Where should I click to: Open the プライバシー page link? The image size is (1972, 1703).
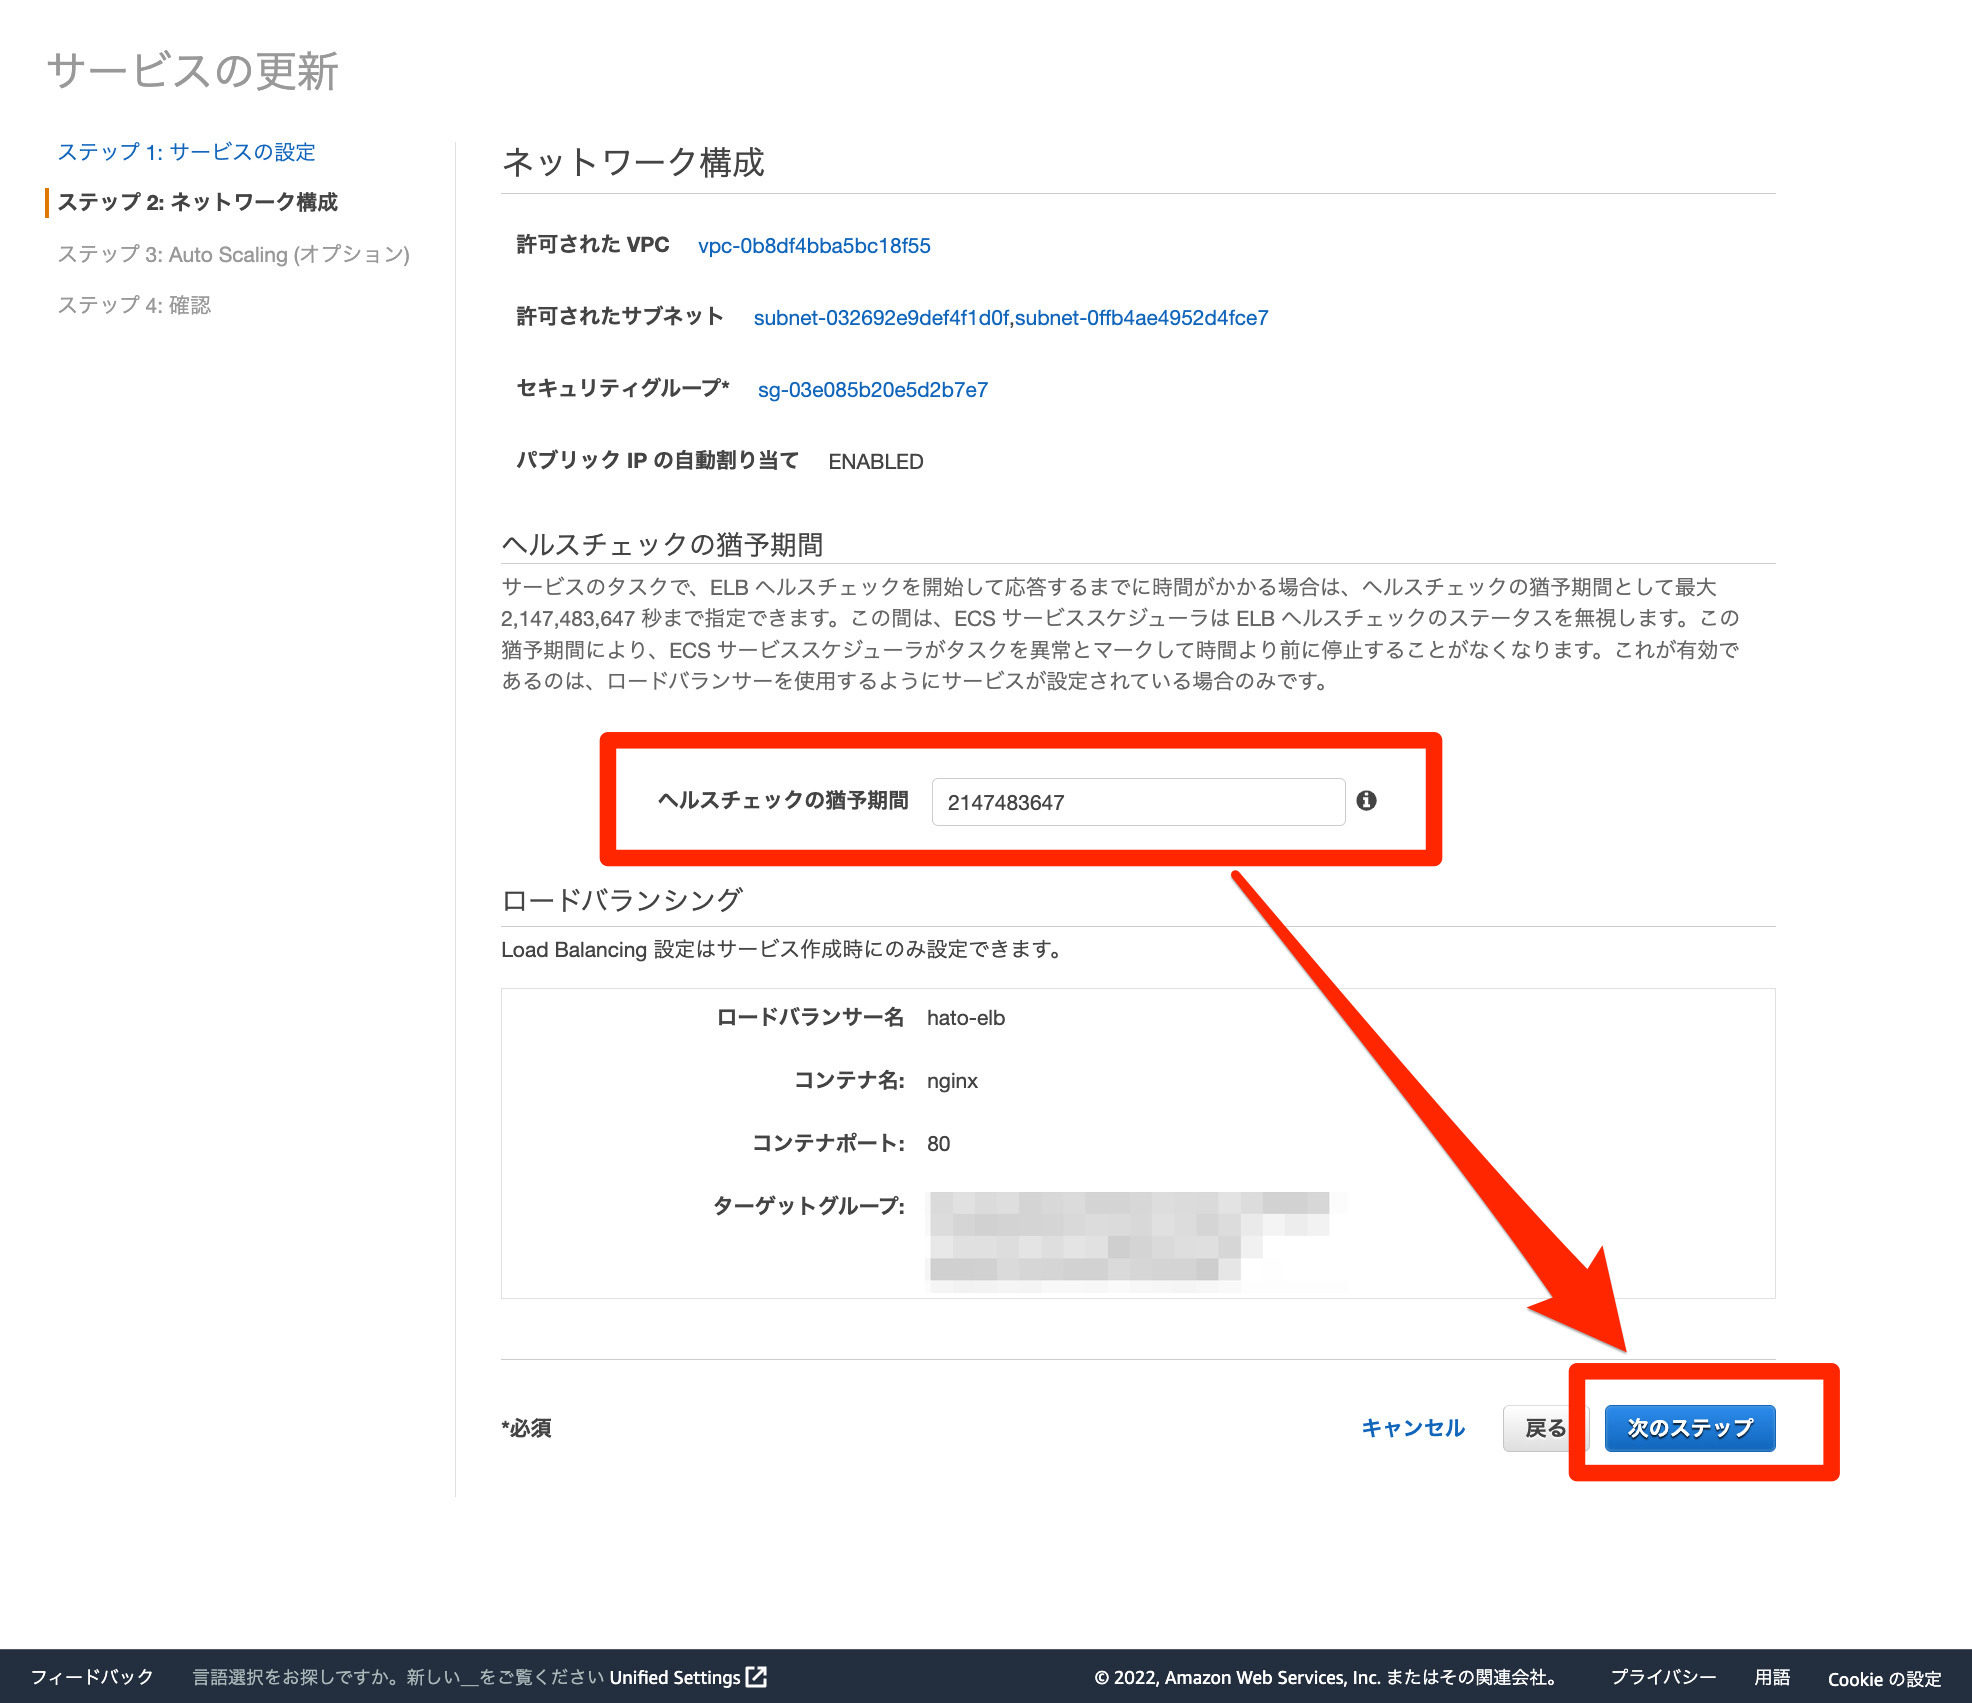pyautogui.click(x=1665, y=1677)
